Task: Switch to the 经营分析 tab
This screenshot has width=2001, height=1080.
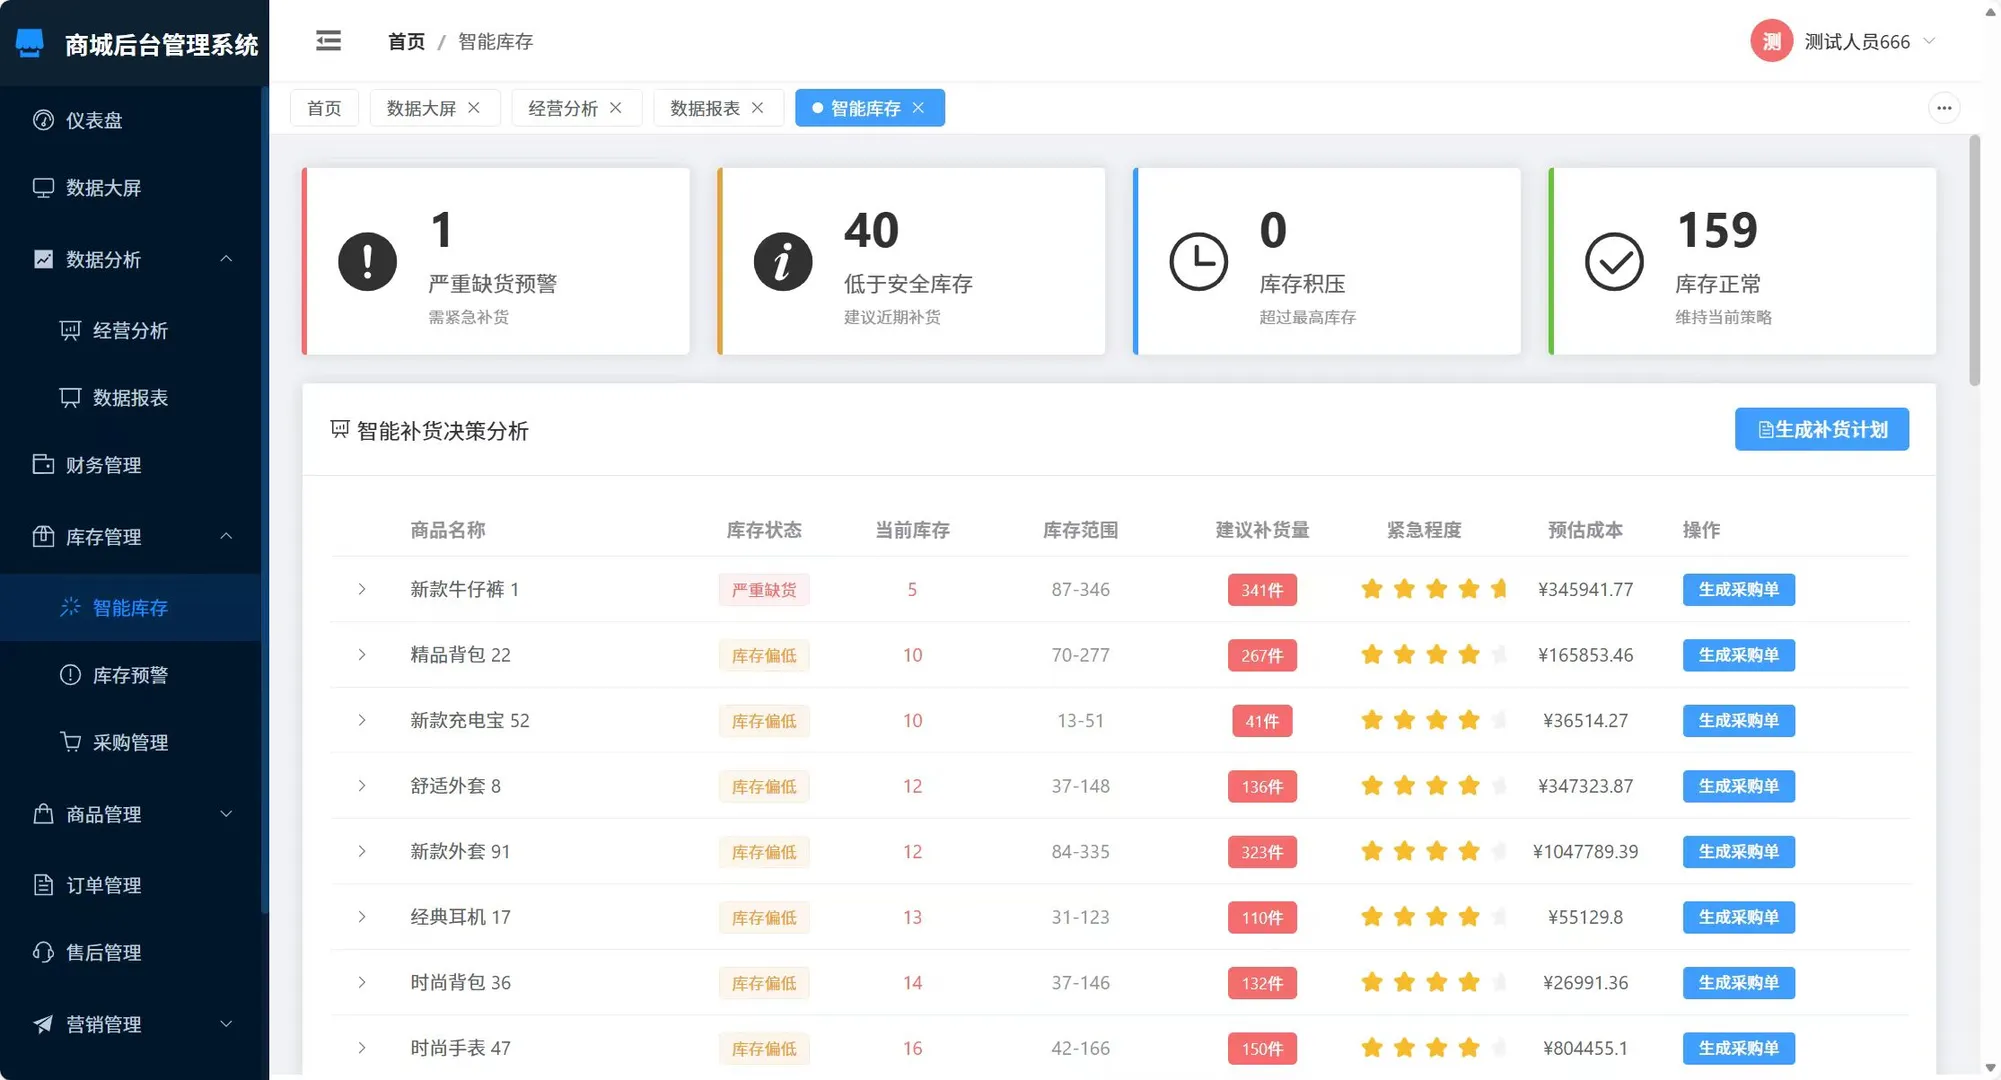Action: click(565, 107)
